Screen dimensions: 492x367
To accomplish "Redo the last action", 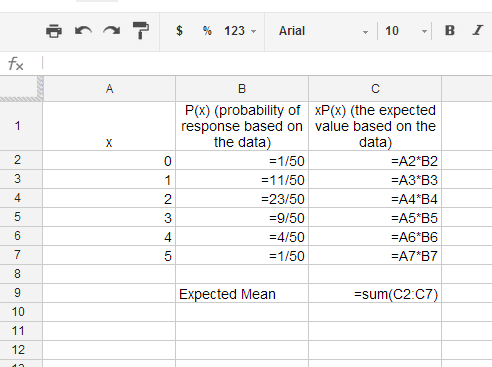I will (112, 31).
